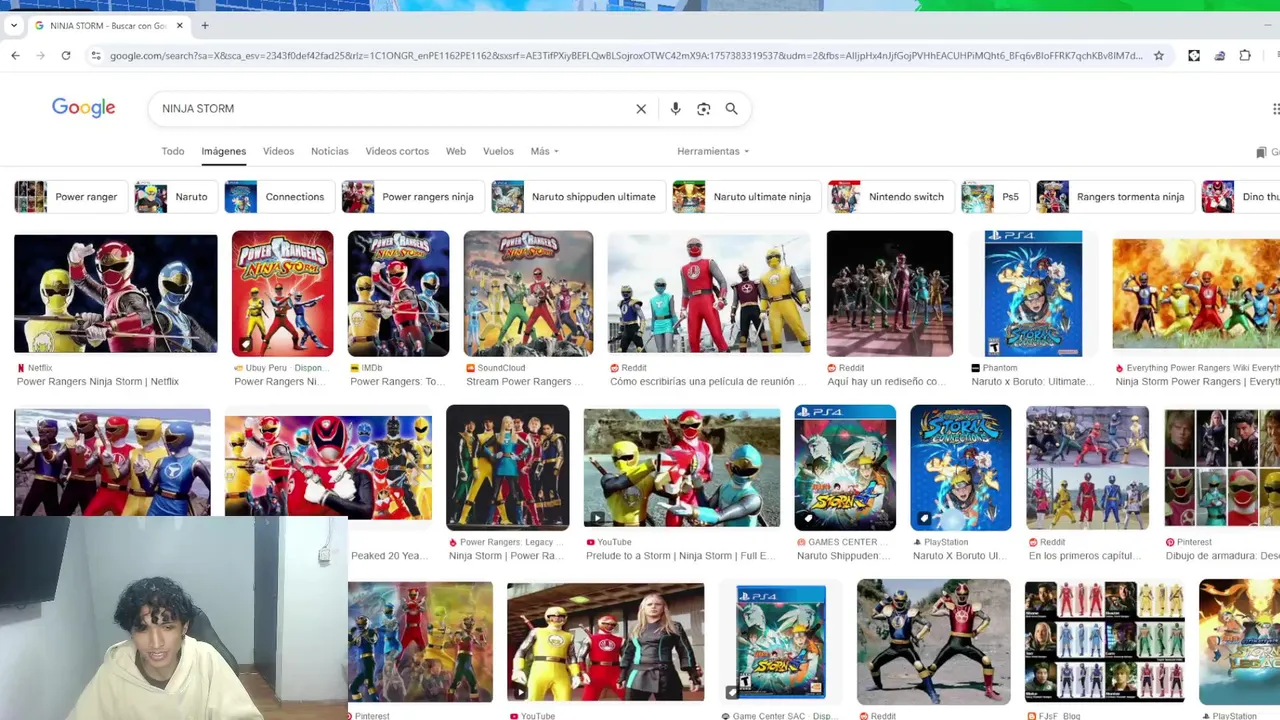Filter by Naruto shippuden ultimate chip
This screenshot has height=720, width=1280.
(x=578, y=197)
